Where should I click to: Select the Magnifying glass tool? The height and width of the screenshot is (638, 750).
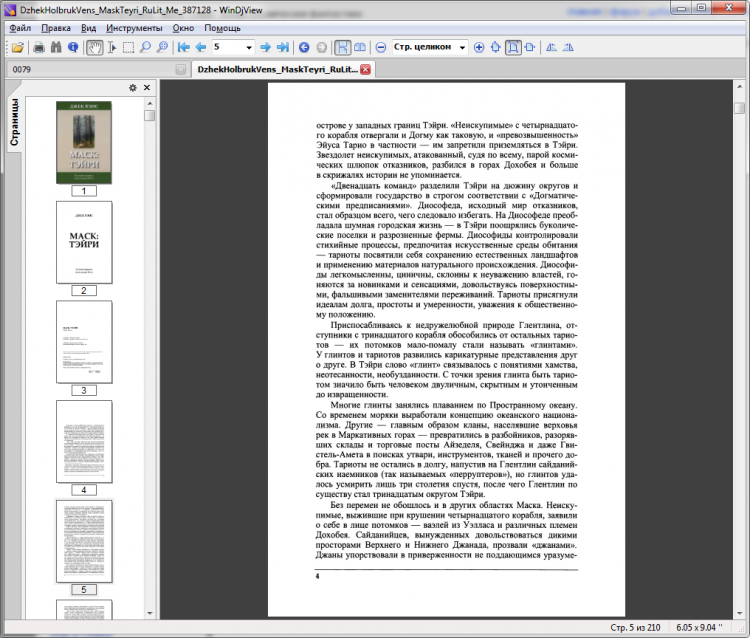click(x=145, y=47)
